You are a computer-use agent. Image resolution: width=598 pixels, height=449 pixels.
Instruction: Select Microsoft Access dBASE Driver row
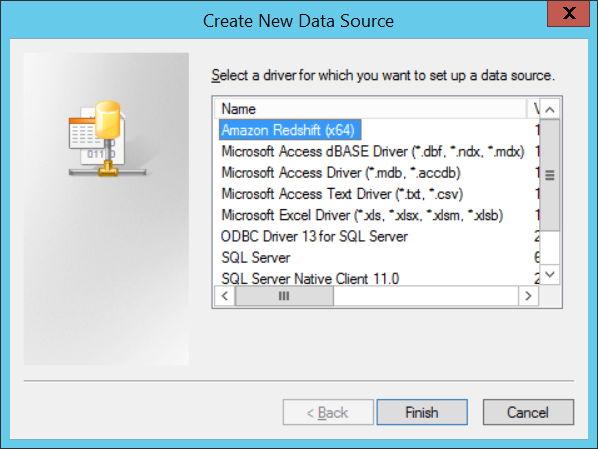[x=373, y=151]
